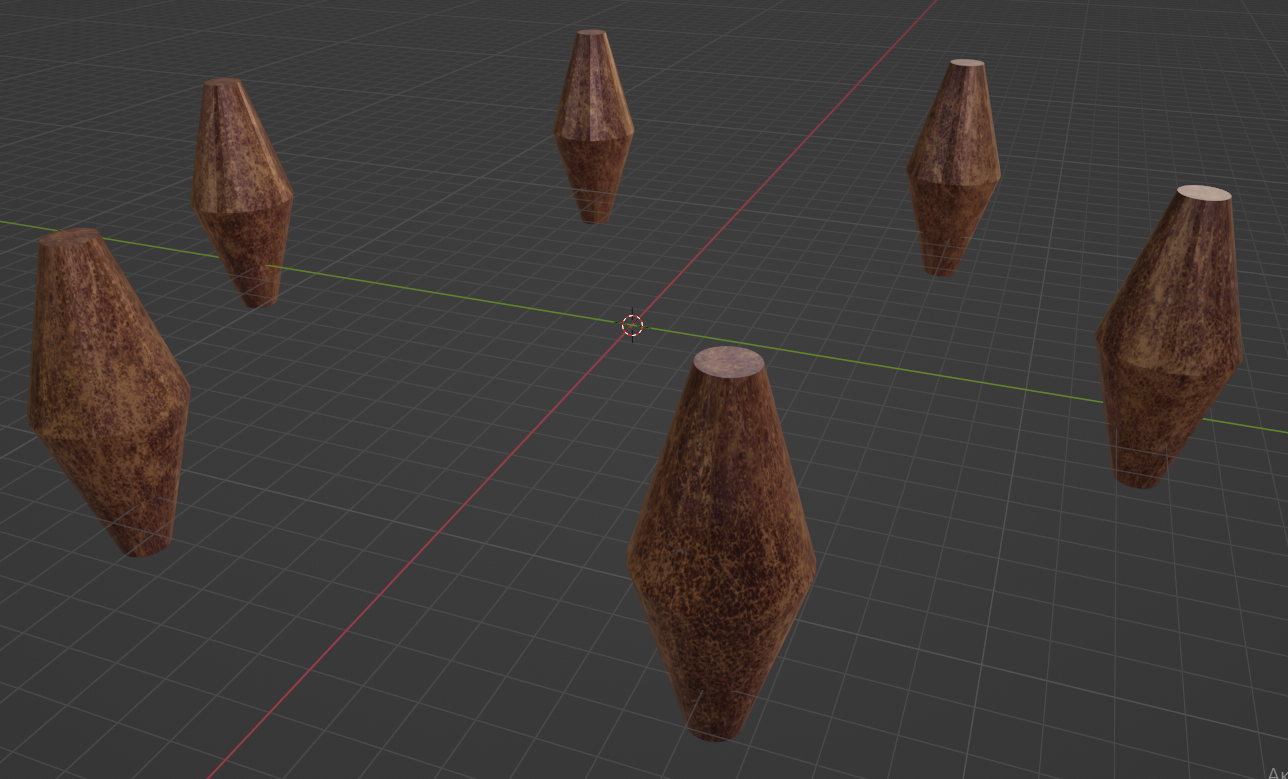Select the wooden spindle at the far left
The width and height of the screenshot is (1288, 779).
pyautogui.click(x=109, y=391)
